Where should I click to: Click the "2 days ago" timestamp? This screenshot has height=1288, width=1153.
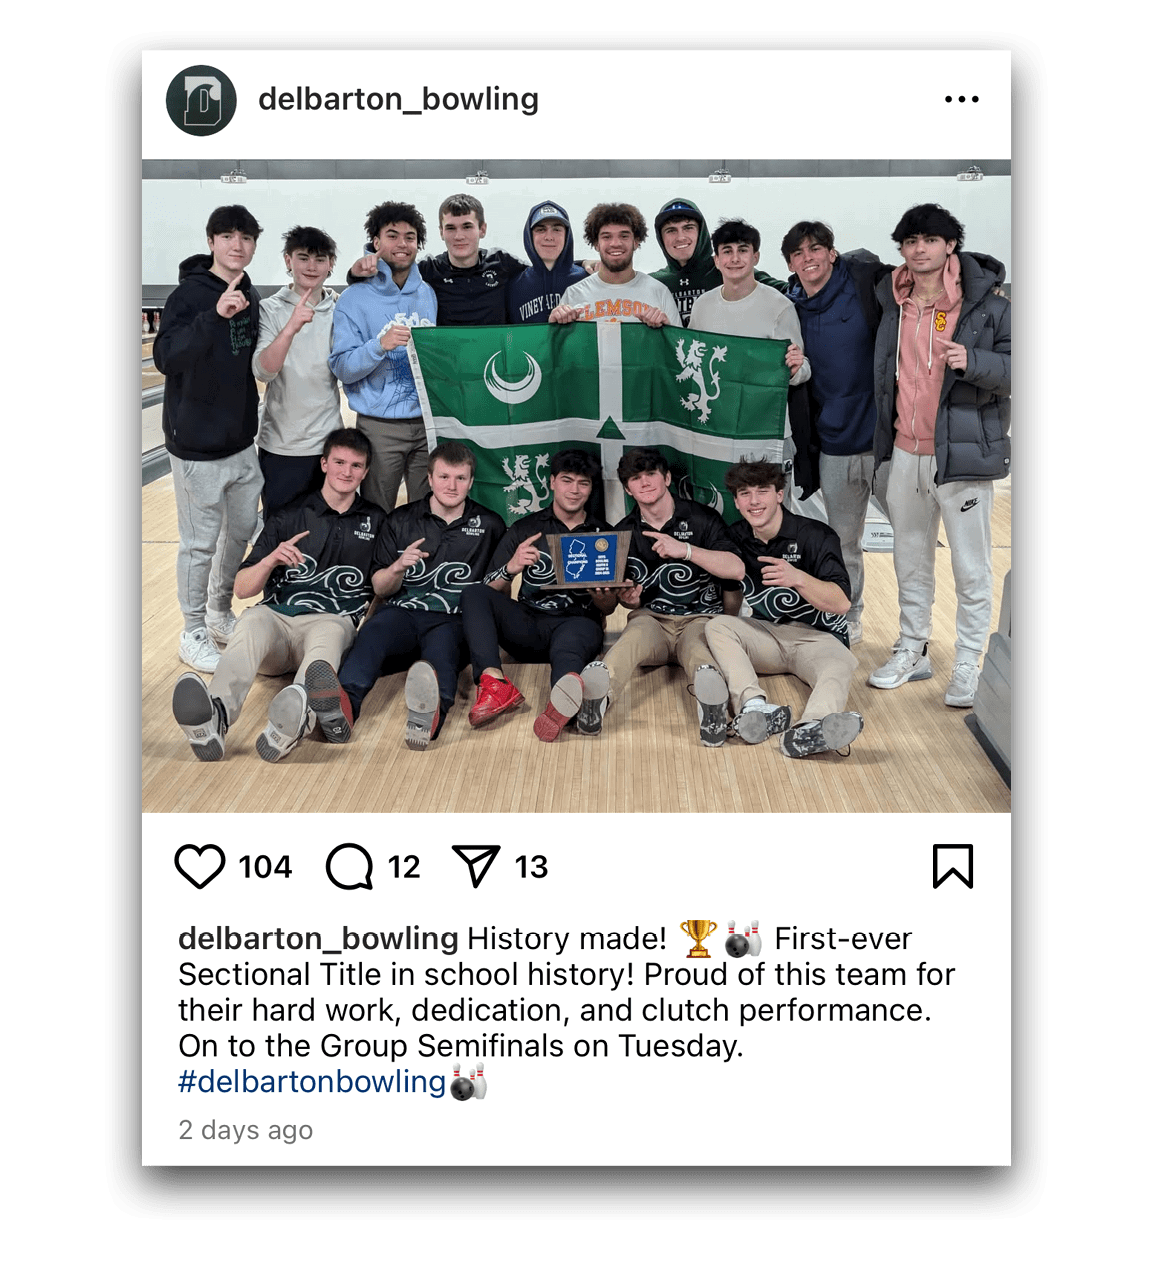pos(246,1130)
